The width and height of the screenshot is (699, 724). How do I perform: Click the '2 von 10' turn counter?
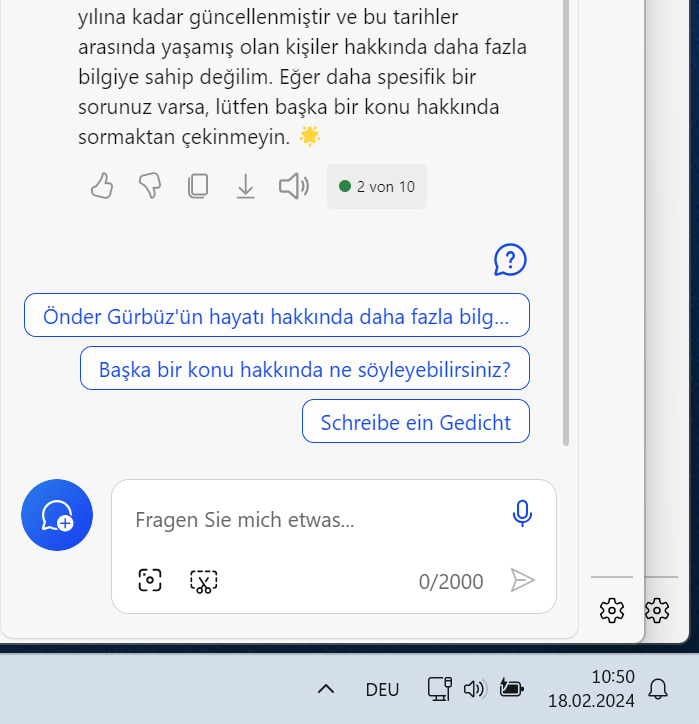pos(377,187)
